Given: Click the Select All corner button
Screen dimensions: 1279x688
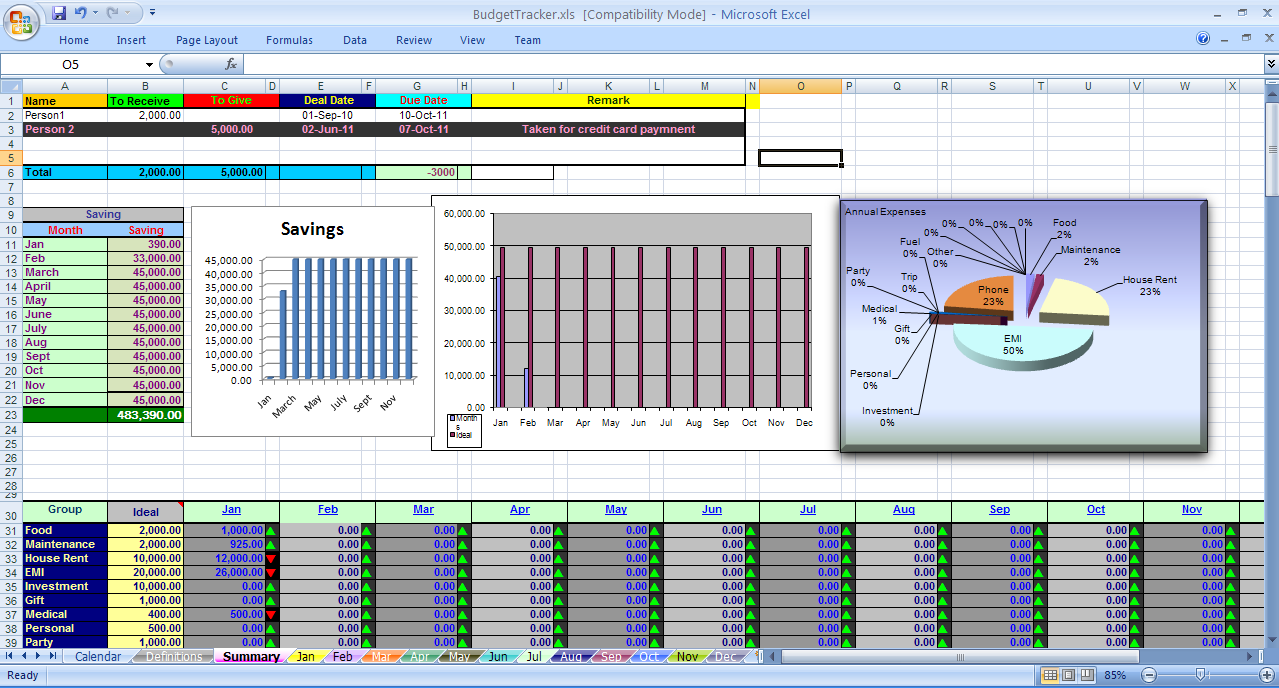Looking at the screenshot, I should click(x=10, y=86).
